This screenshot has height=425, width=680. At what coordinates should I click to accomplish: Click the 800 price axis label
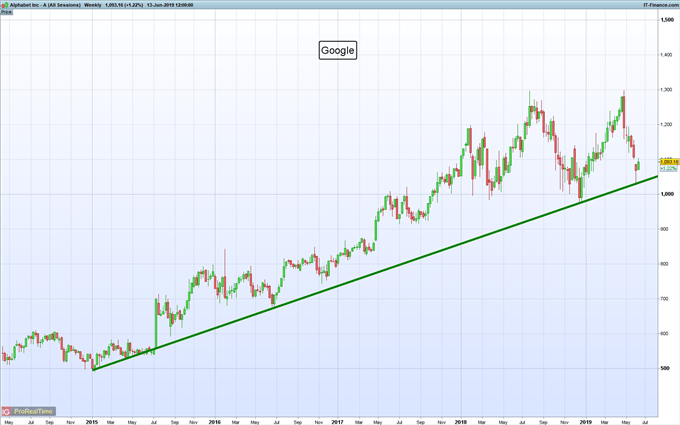coord(664,264)
